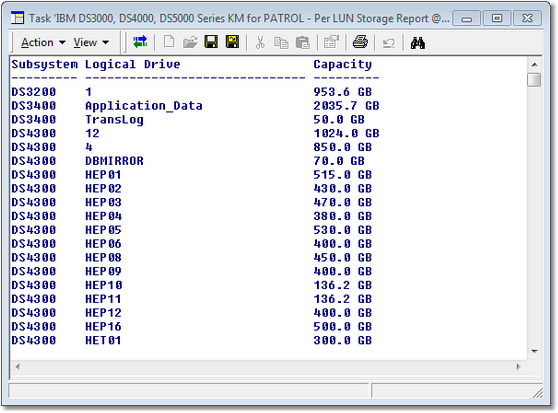Image resolution: width=558 pixels, height=413 pixels.
Task: Click the 'HEP09' logical drive
Action: tap(103, 271)
